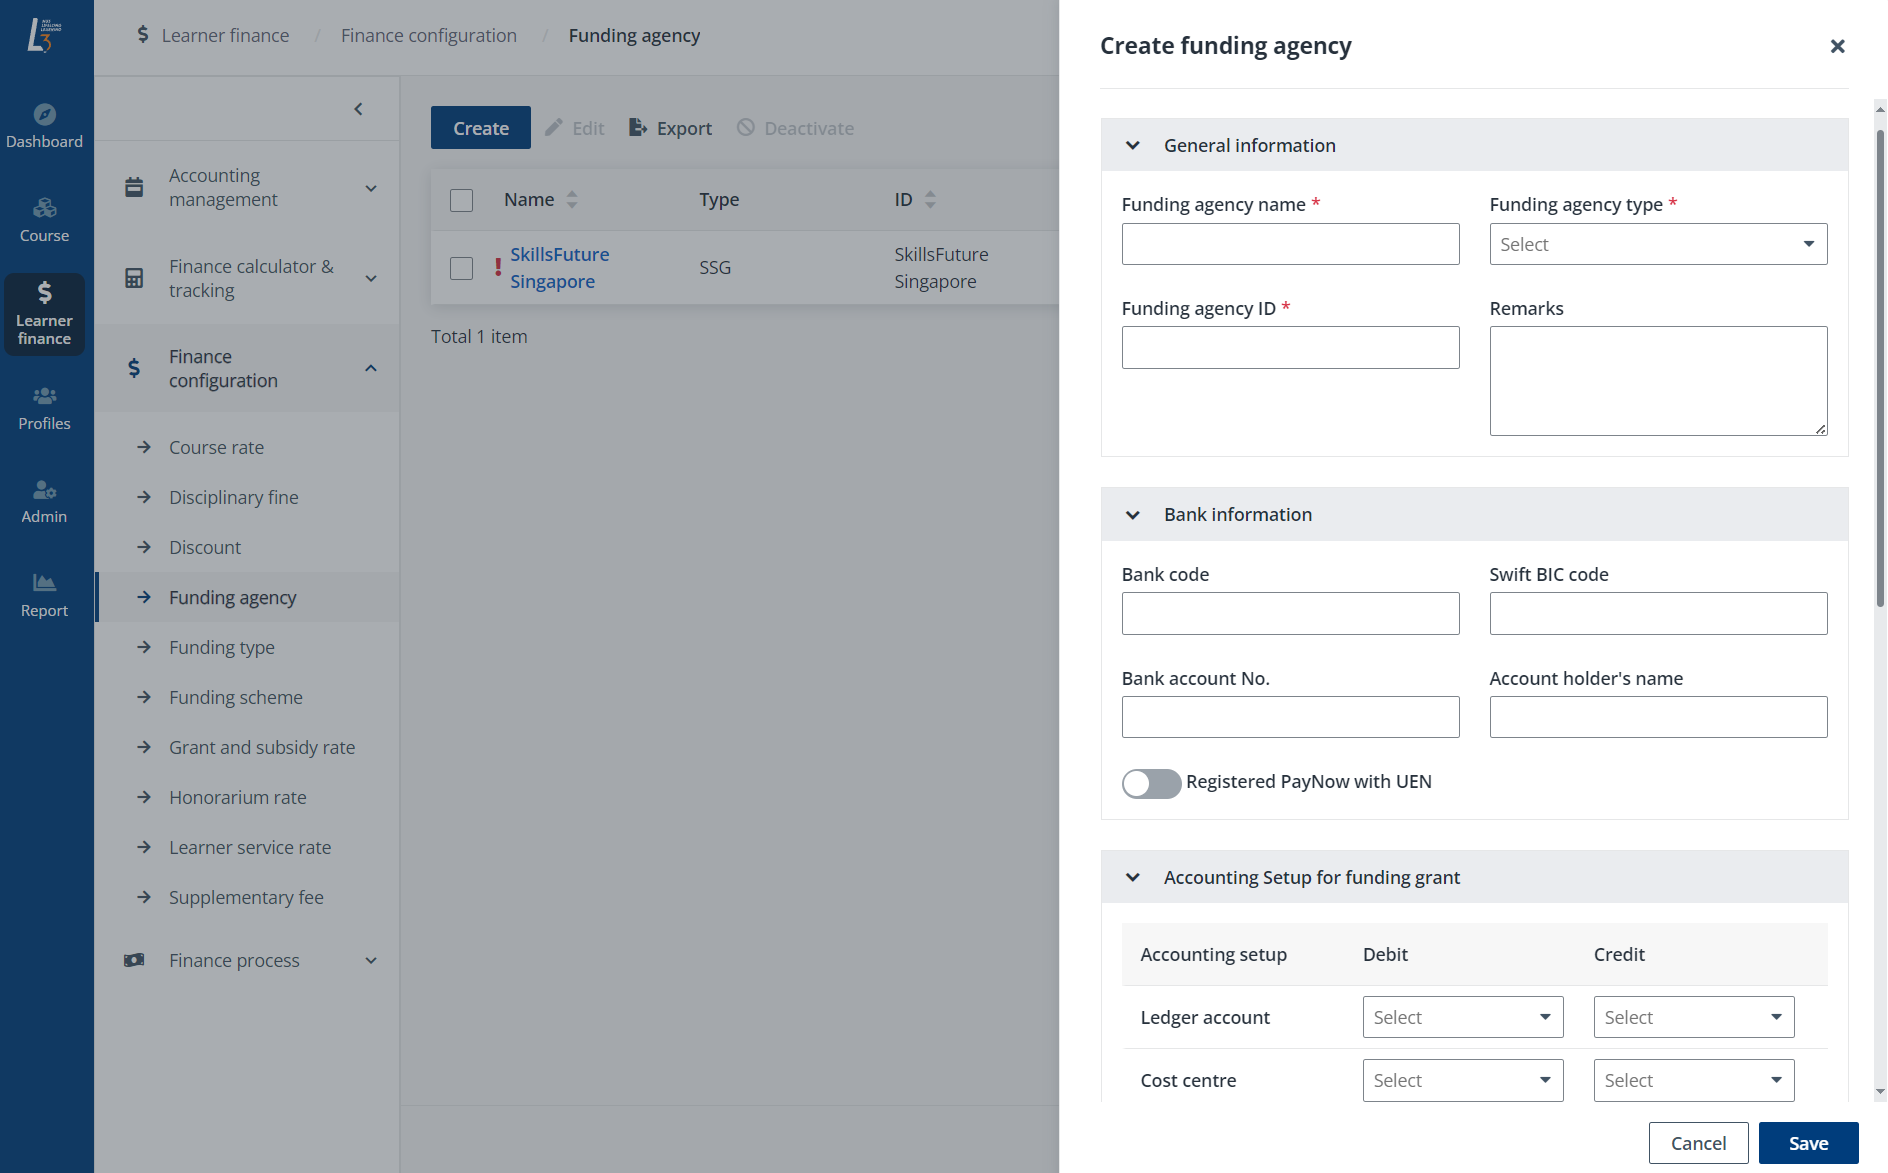Expand the Finance process menu
Image resolution: width=1888 pixels, height=1173 pixels.
(x=246, y=959)
